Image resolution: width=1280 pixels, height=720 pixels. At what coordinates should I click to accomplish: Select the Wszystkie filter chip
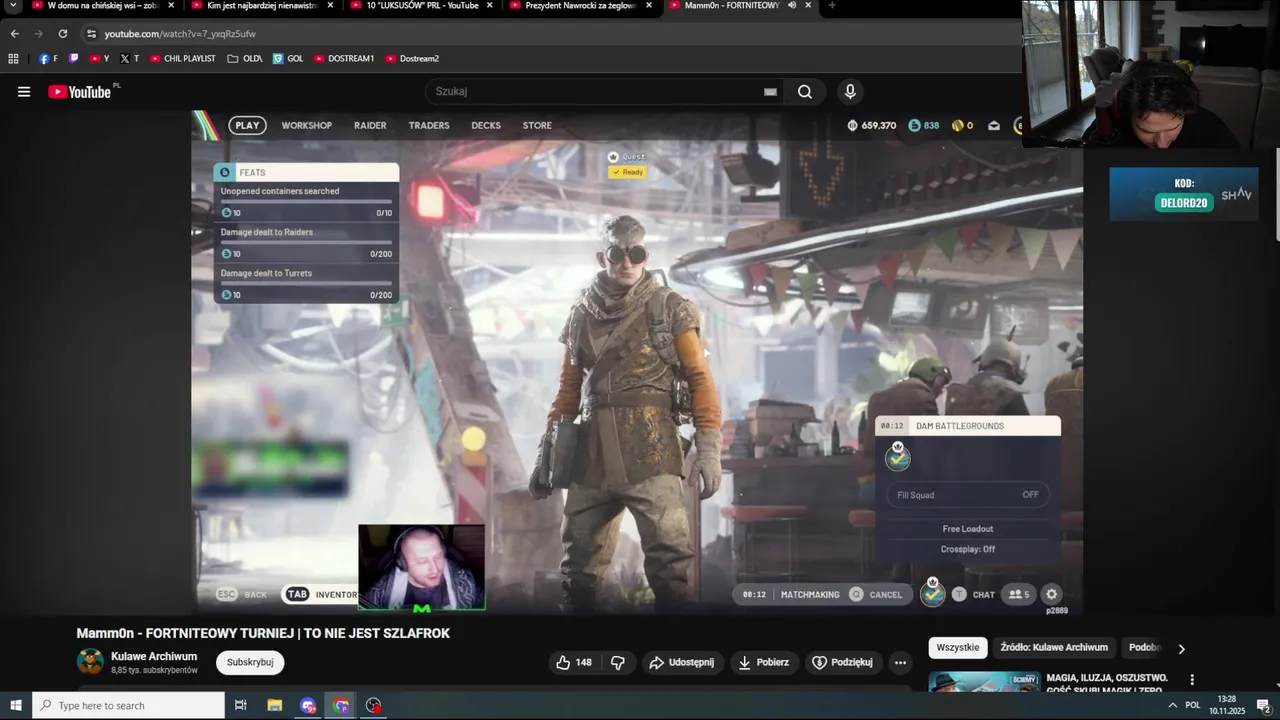(958, 648)
